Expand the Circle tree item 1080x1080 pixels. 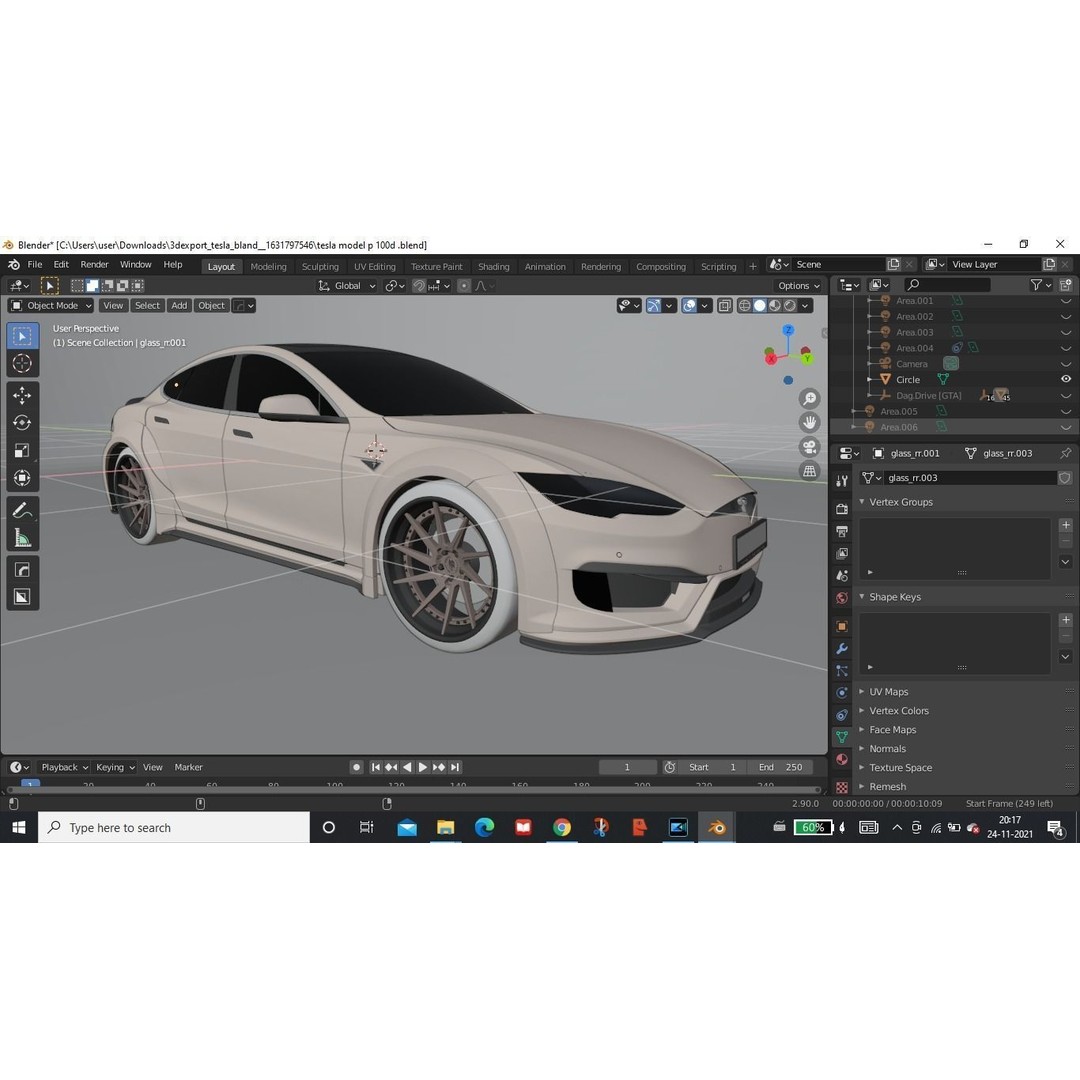coord(869,380)
